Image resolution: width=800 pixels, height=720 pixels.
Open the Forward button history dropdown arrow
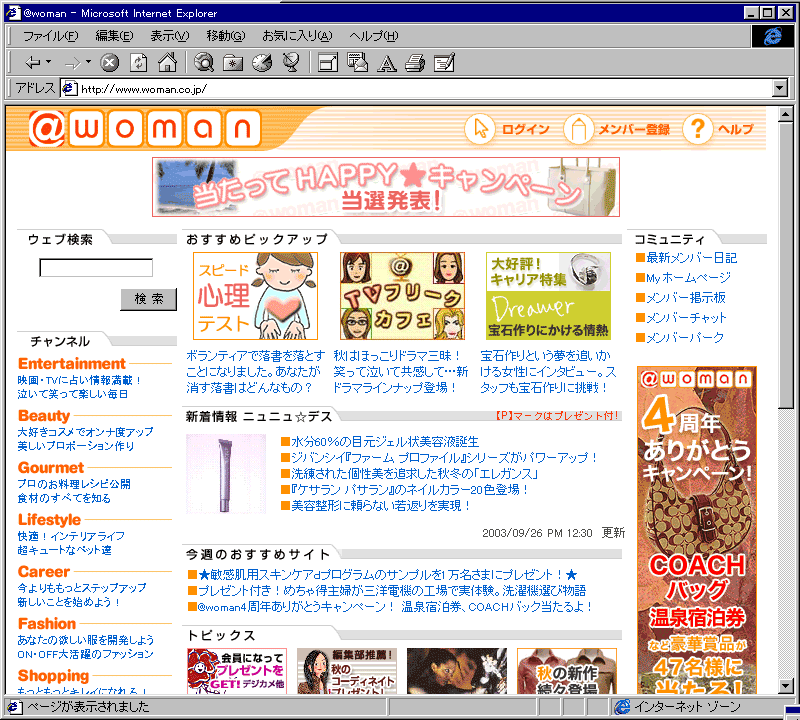pyautogui.click(x=88, y=62)
